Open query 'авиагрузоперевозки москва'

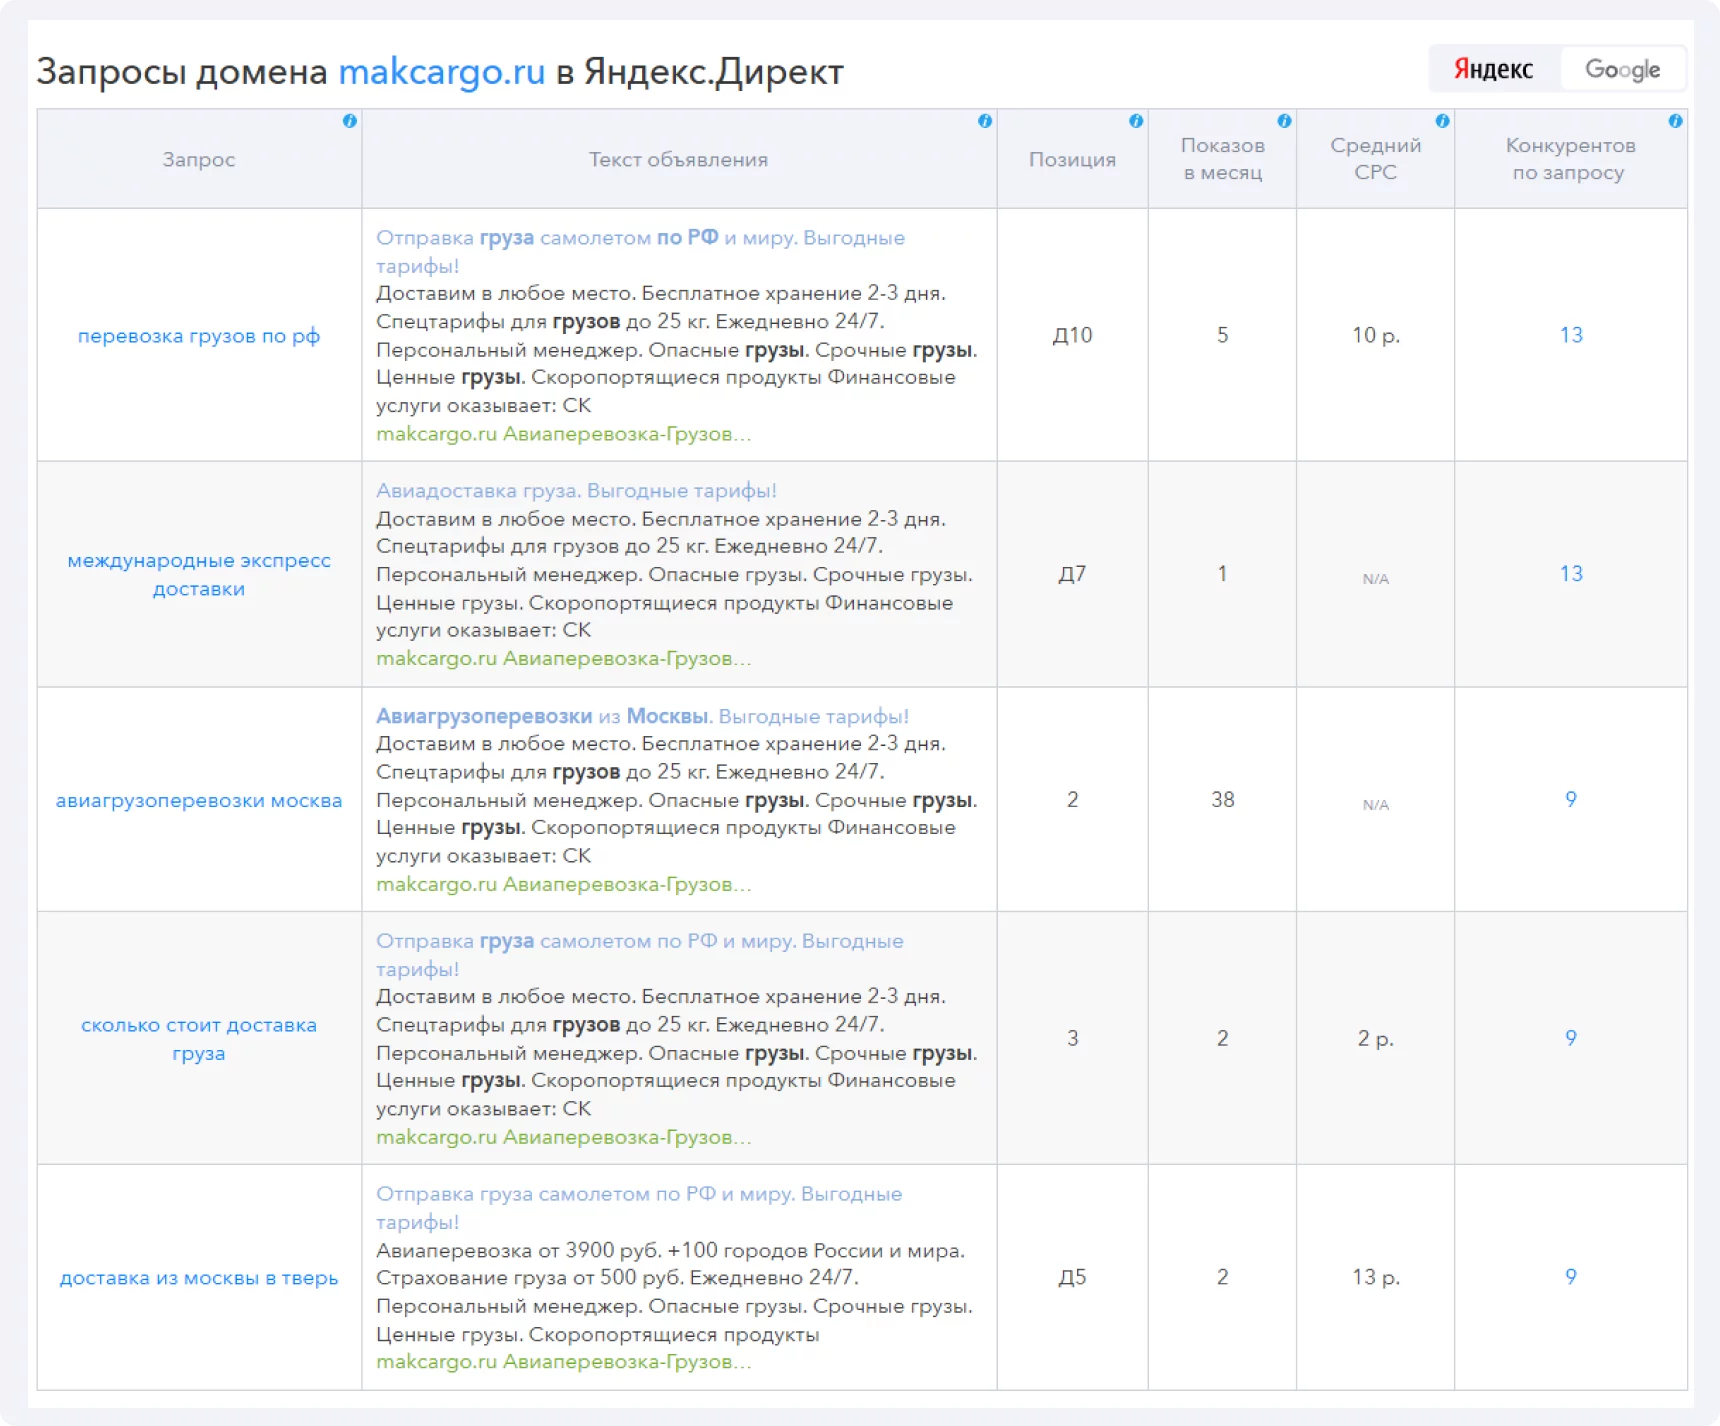[199, 800]
